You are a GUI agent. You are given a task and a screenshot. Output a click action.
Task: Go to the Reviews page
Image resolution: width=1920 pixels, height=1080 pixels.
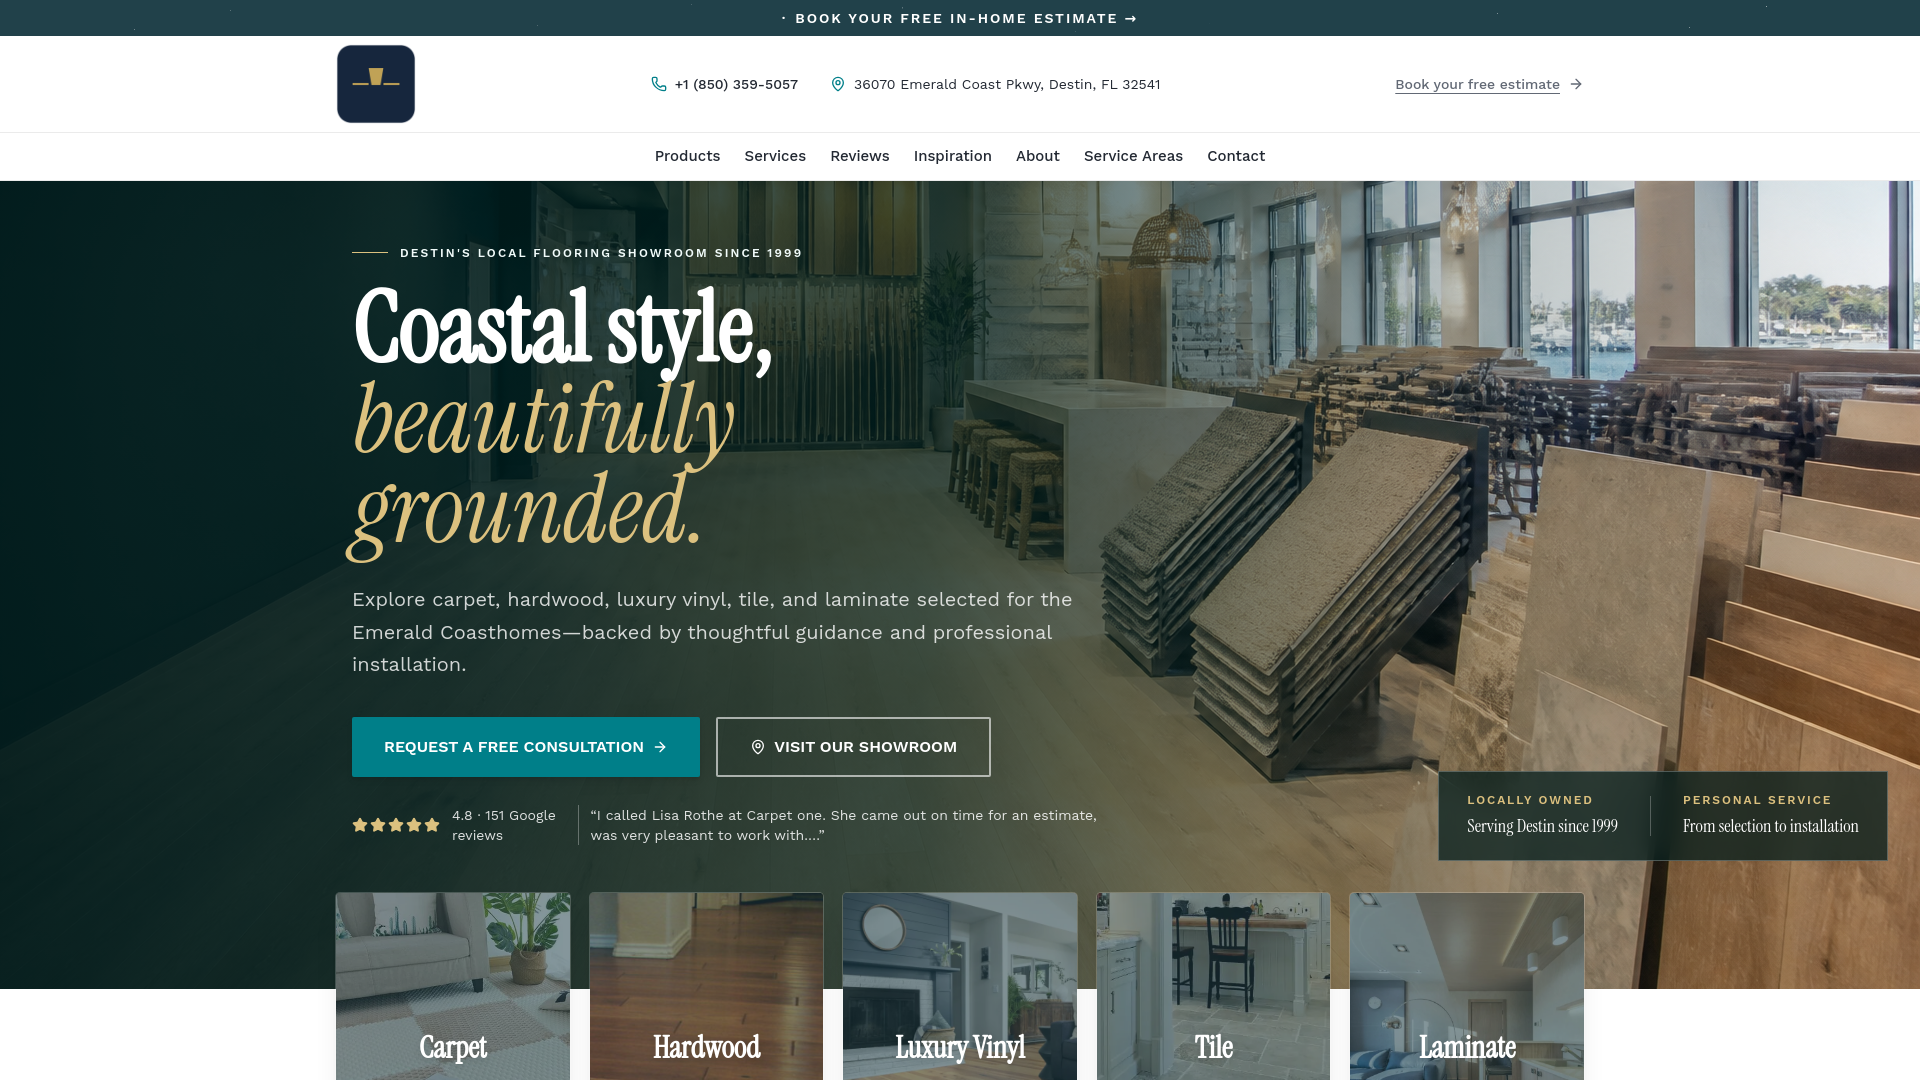(x=860, y=156)
